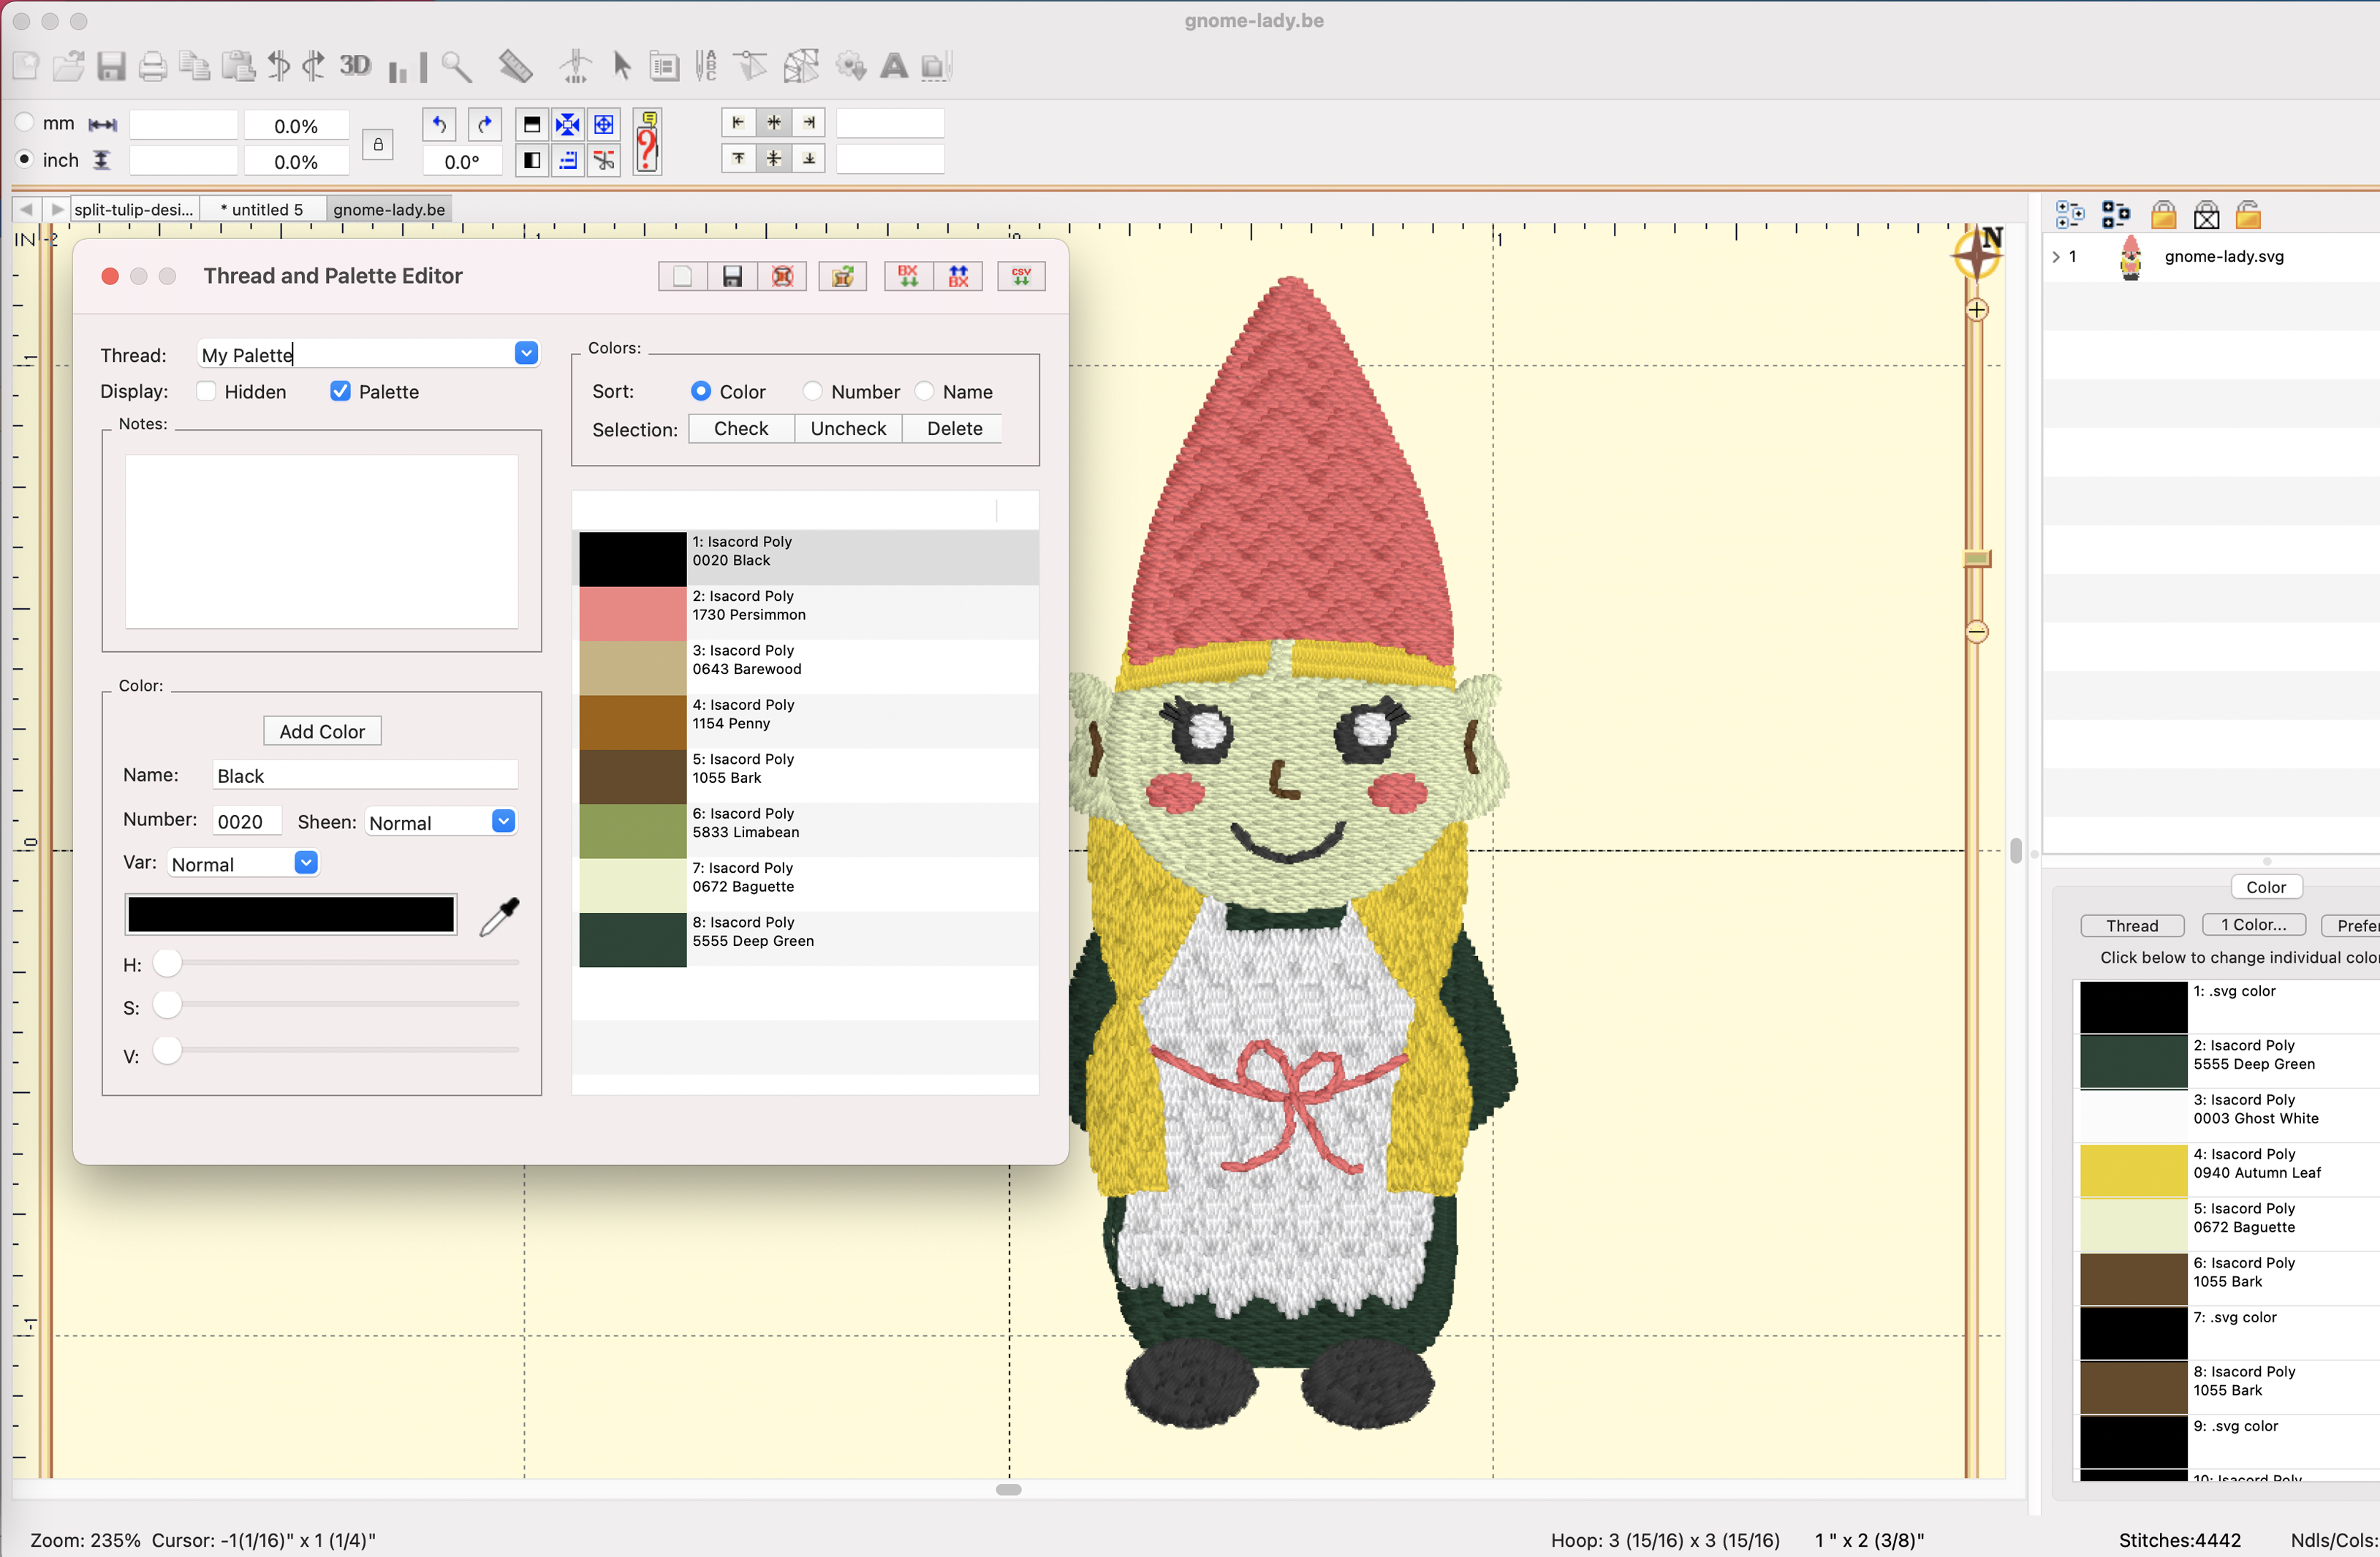
Task: Toggle the Palette display checkbox
Action: [x=340, y=391]
